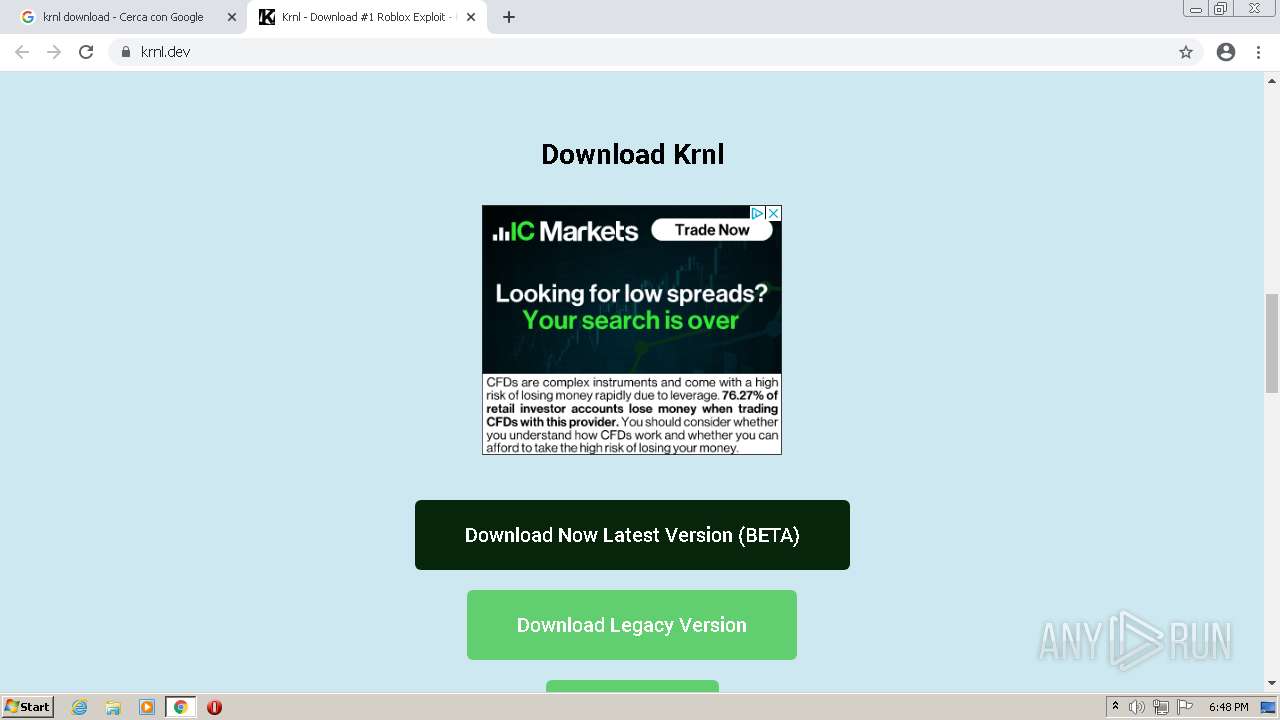
Task: Launch Internet Explorer from the taskbar
Action: point(80,707)
